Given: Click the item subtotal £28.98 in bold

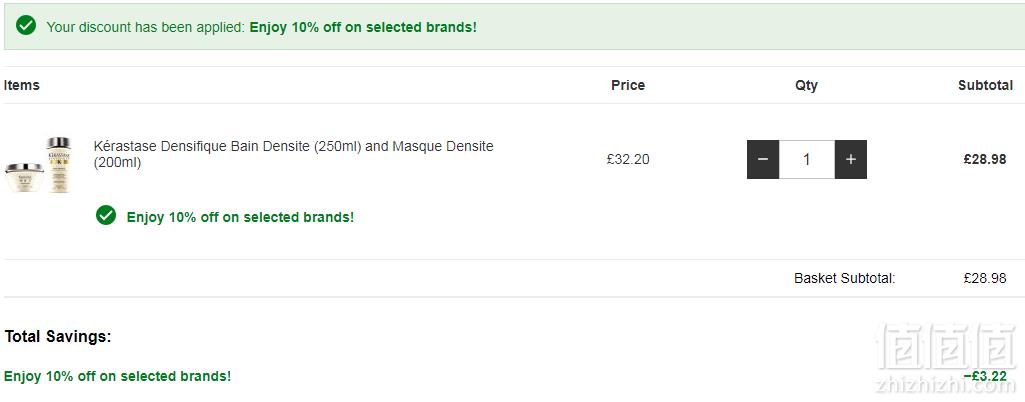Looking at the screenshot, I should (x=985, y=159).
